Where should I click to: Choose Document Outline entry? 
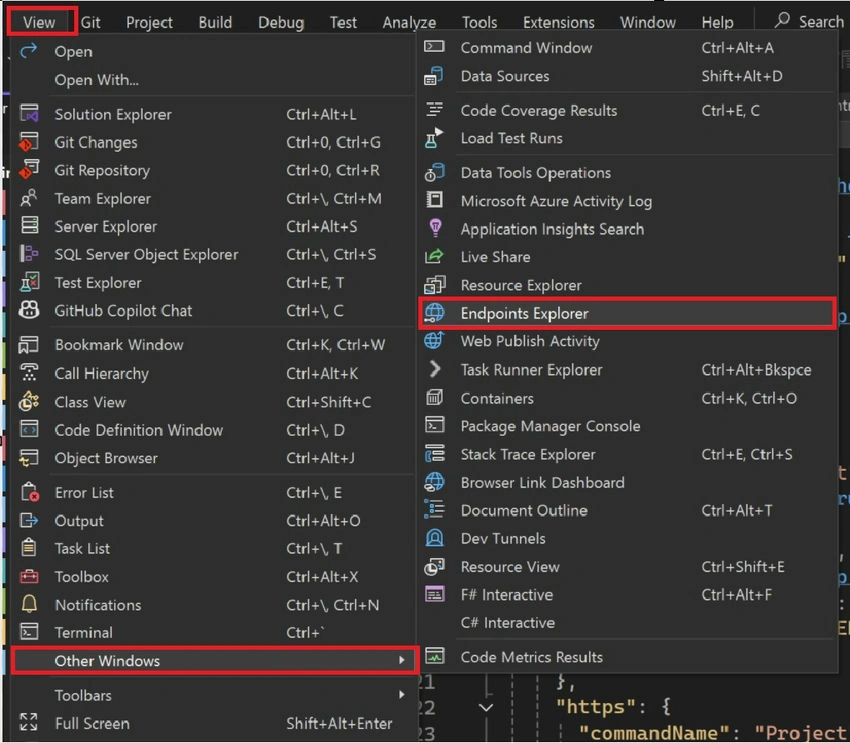(627, 510)
